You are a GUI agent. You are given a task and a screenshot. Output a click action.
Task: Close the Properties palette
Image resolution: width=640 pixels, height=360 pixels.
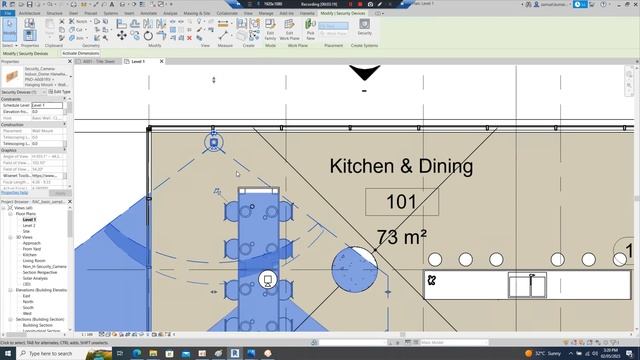point(69,61)
